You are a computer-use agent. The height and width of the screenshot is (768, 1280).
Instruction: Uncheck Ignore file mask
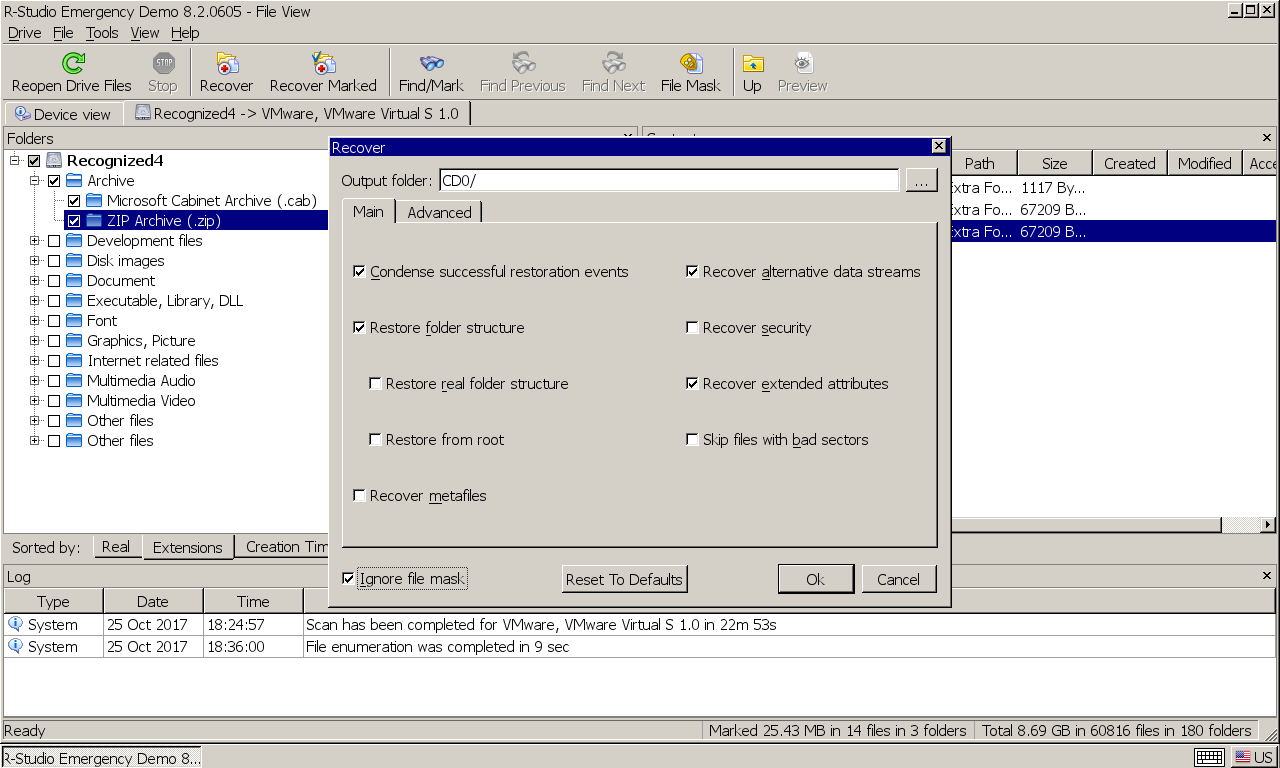[x=348, y=578]
